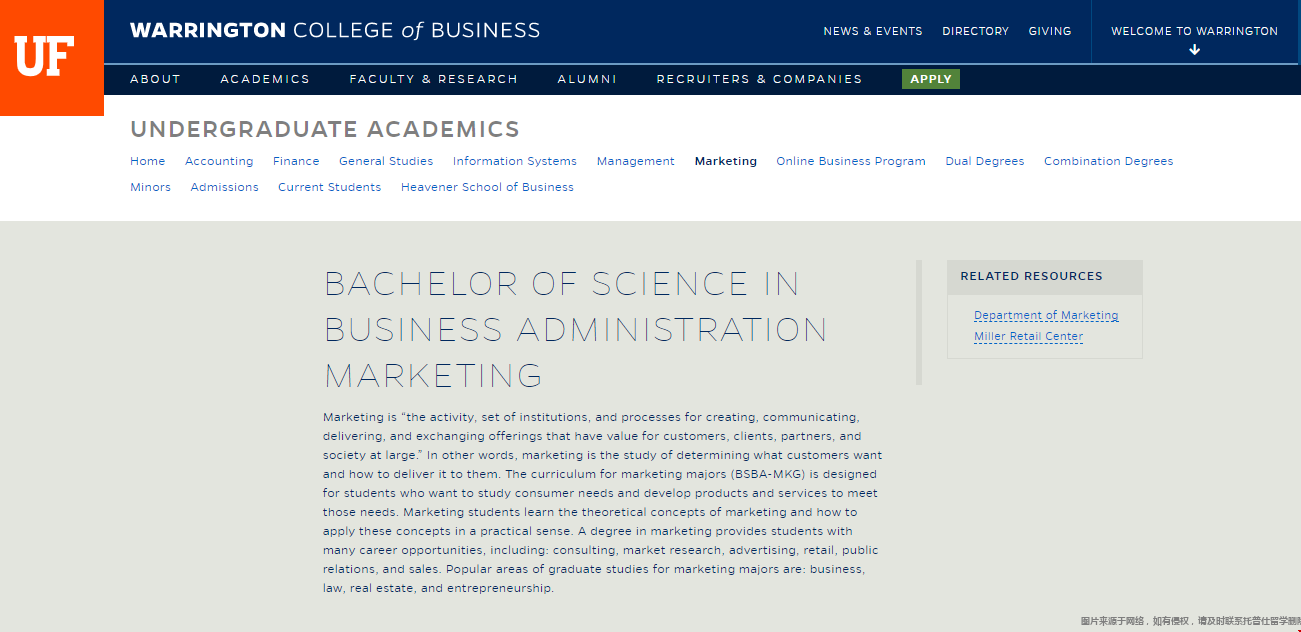Select the Finance undergraduate tab

click(296, 161)
